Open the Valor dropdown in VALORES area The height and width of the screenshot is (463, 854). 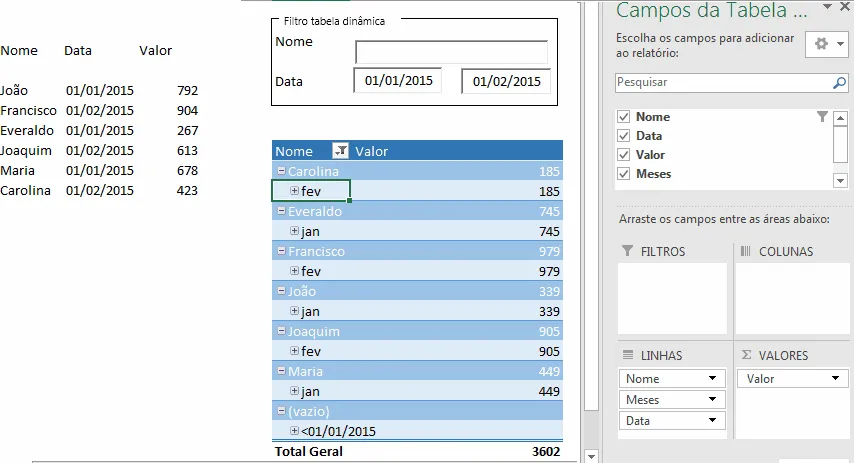(x=835, y=378)
